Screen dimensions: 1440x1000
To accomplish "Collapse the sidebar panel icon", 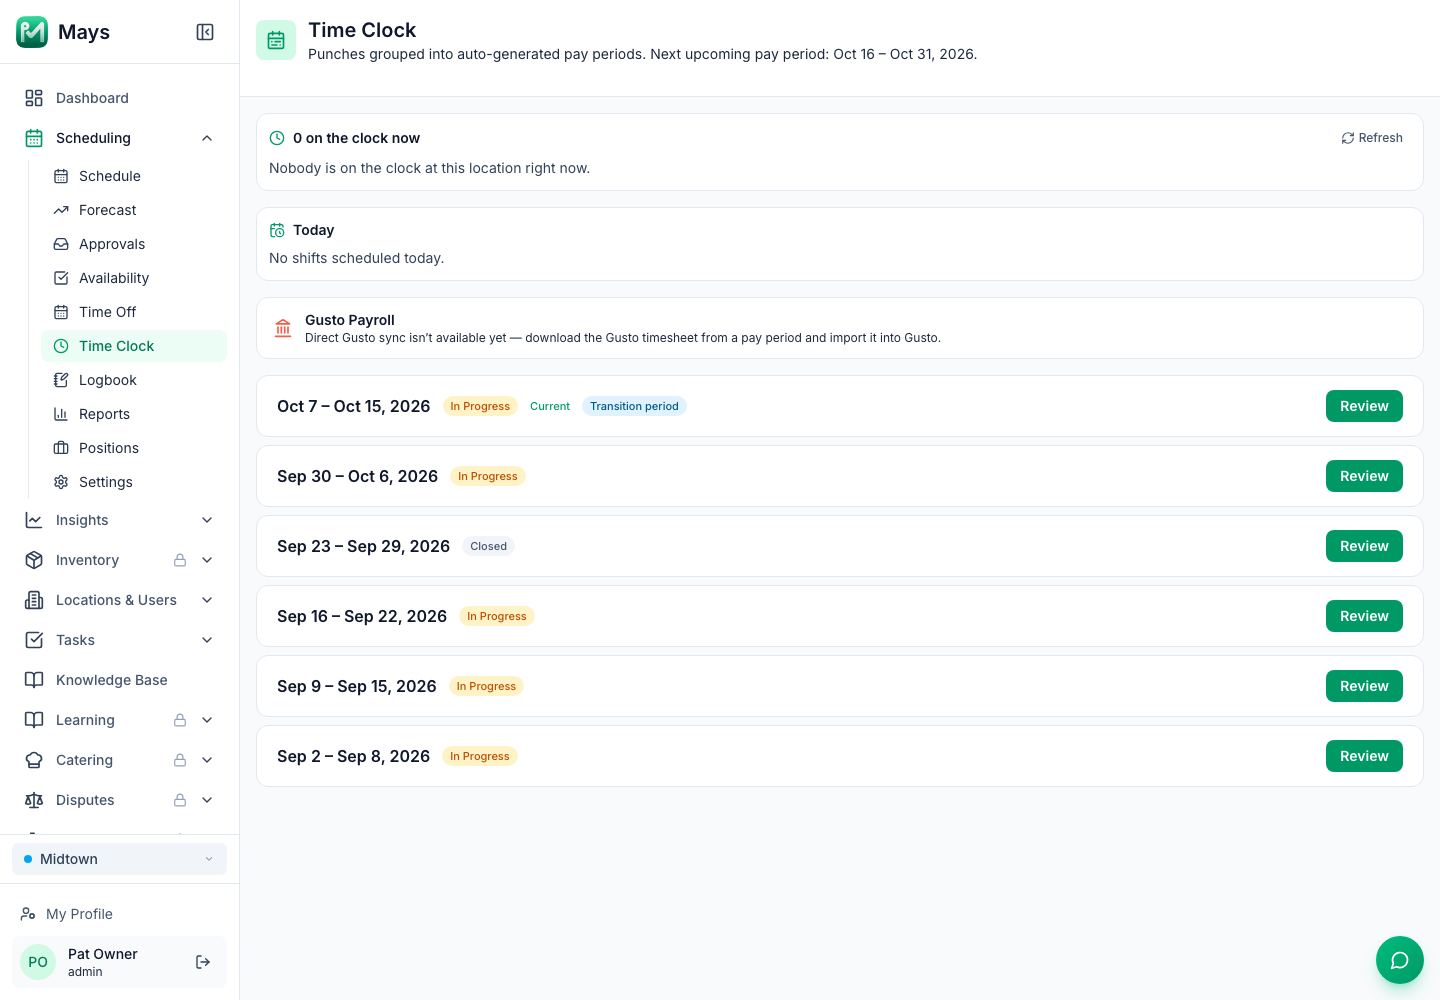I will pyautogui.click(x=205, y=32).
